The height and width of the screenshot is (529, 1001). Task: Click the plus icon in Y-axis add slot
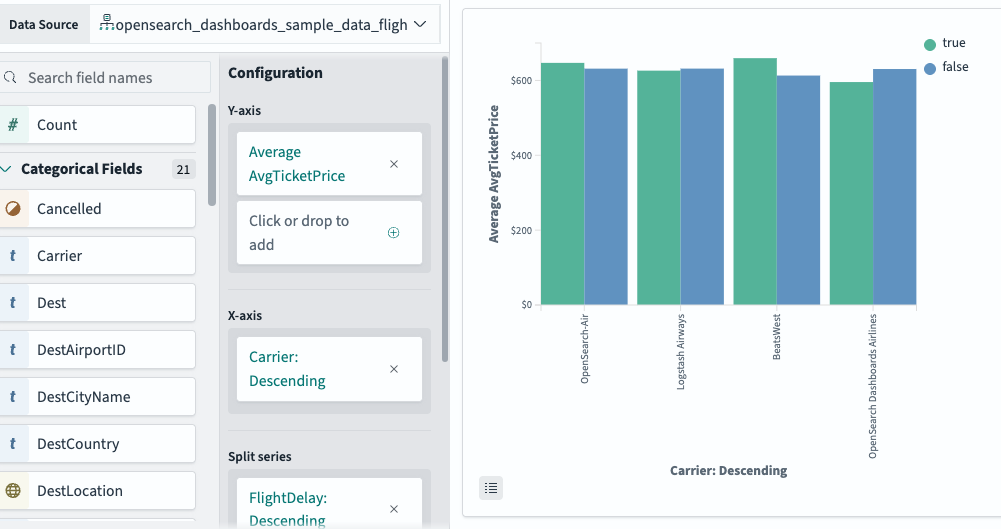click(394, 232)
